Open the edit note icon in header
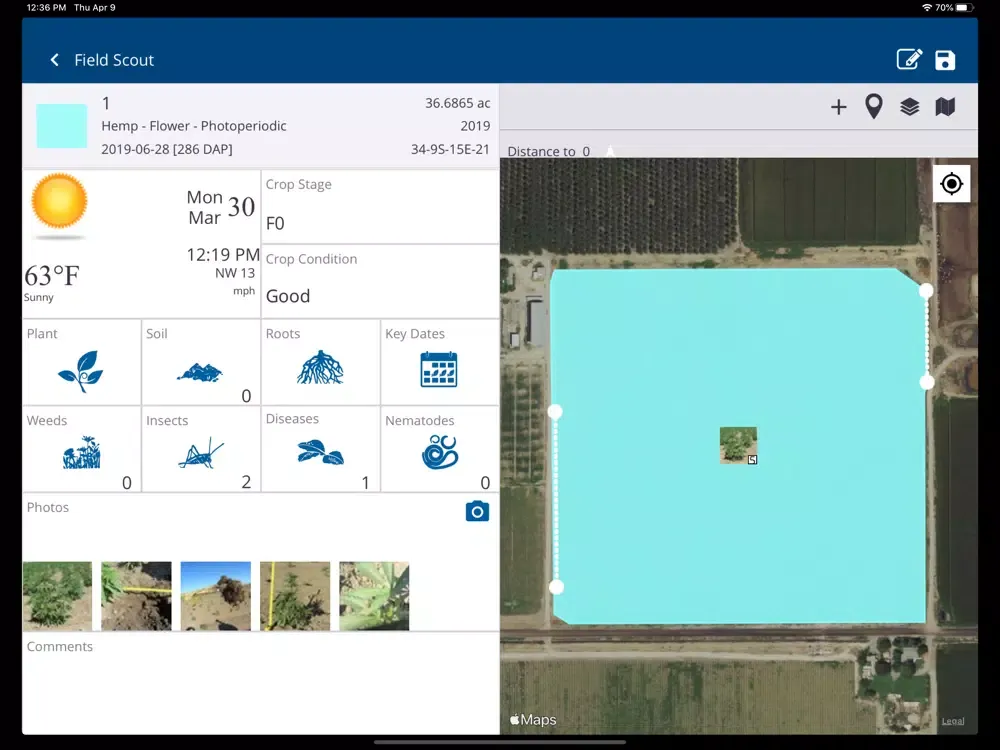The height and width of the screenshot is (750, 1000). tap(909, 59)
